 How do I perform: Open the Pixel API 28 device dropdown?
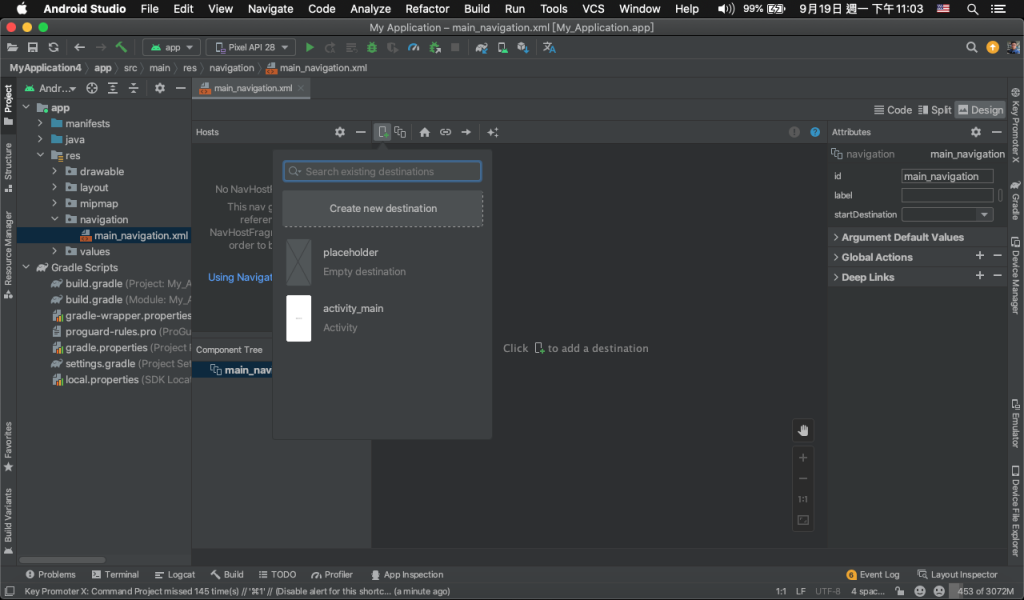click(x=251, y=48)
